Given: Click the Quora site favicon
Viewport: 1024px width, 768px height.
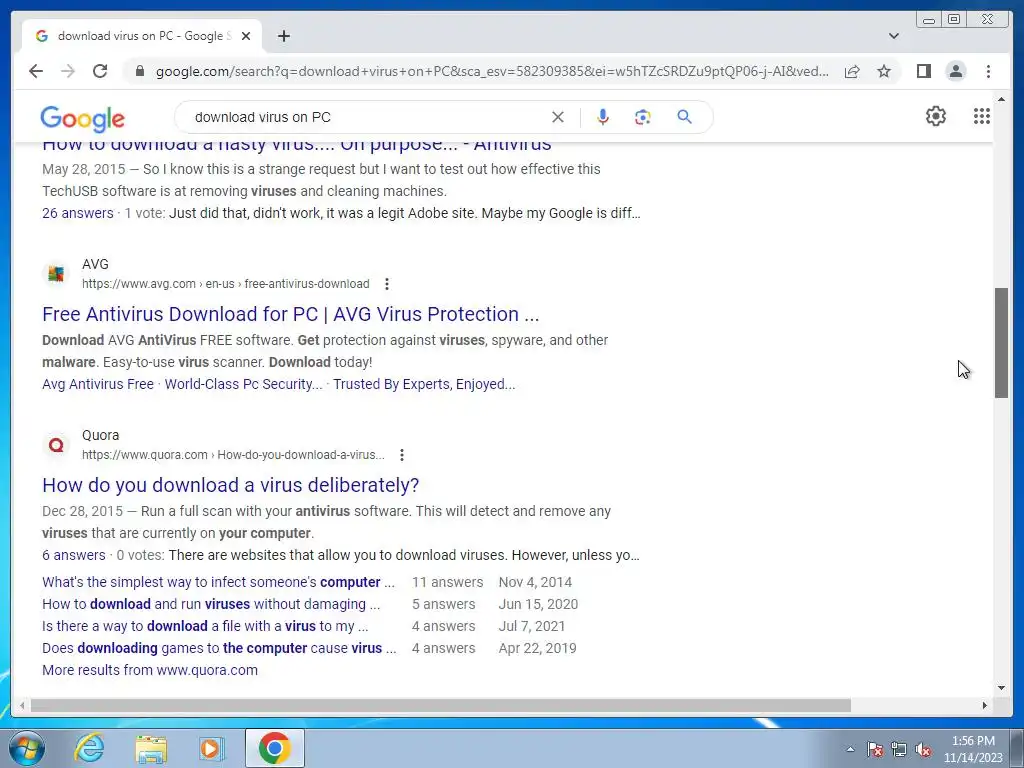Looking at the screenshot, I should 56,445.
